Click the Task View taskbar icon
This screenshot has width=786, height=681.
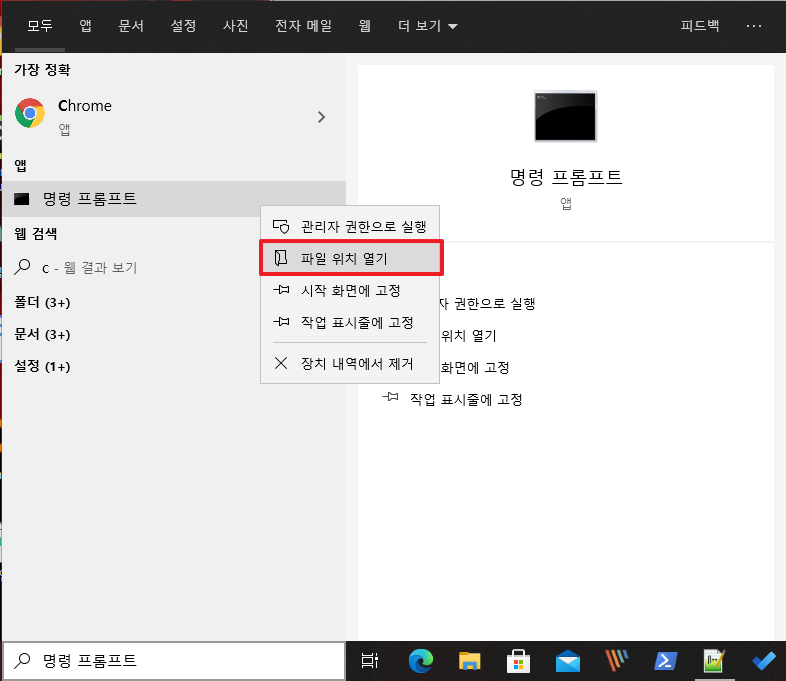click(370, 661)
